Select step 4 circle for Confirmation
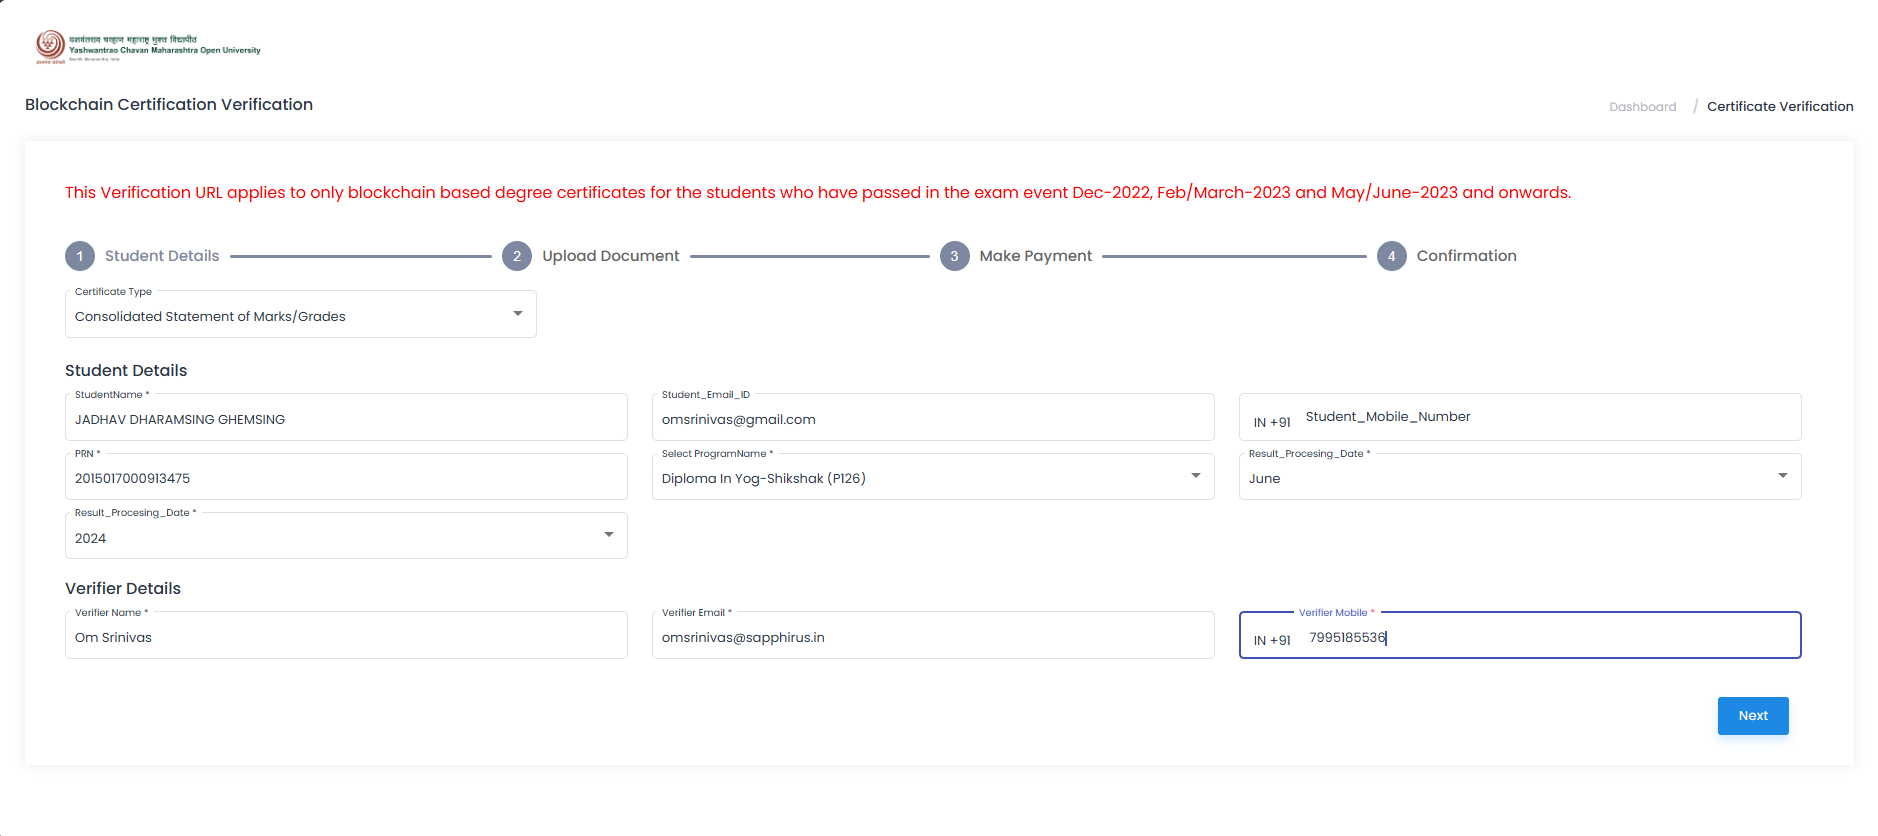 1391,256
